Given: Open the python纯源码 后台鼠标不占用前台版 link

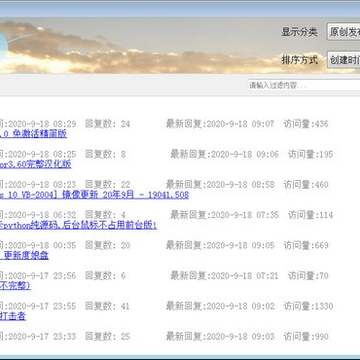Looking at the screenshot, I should [x=78, y=225].
